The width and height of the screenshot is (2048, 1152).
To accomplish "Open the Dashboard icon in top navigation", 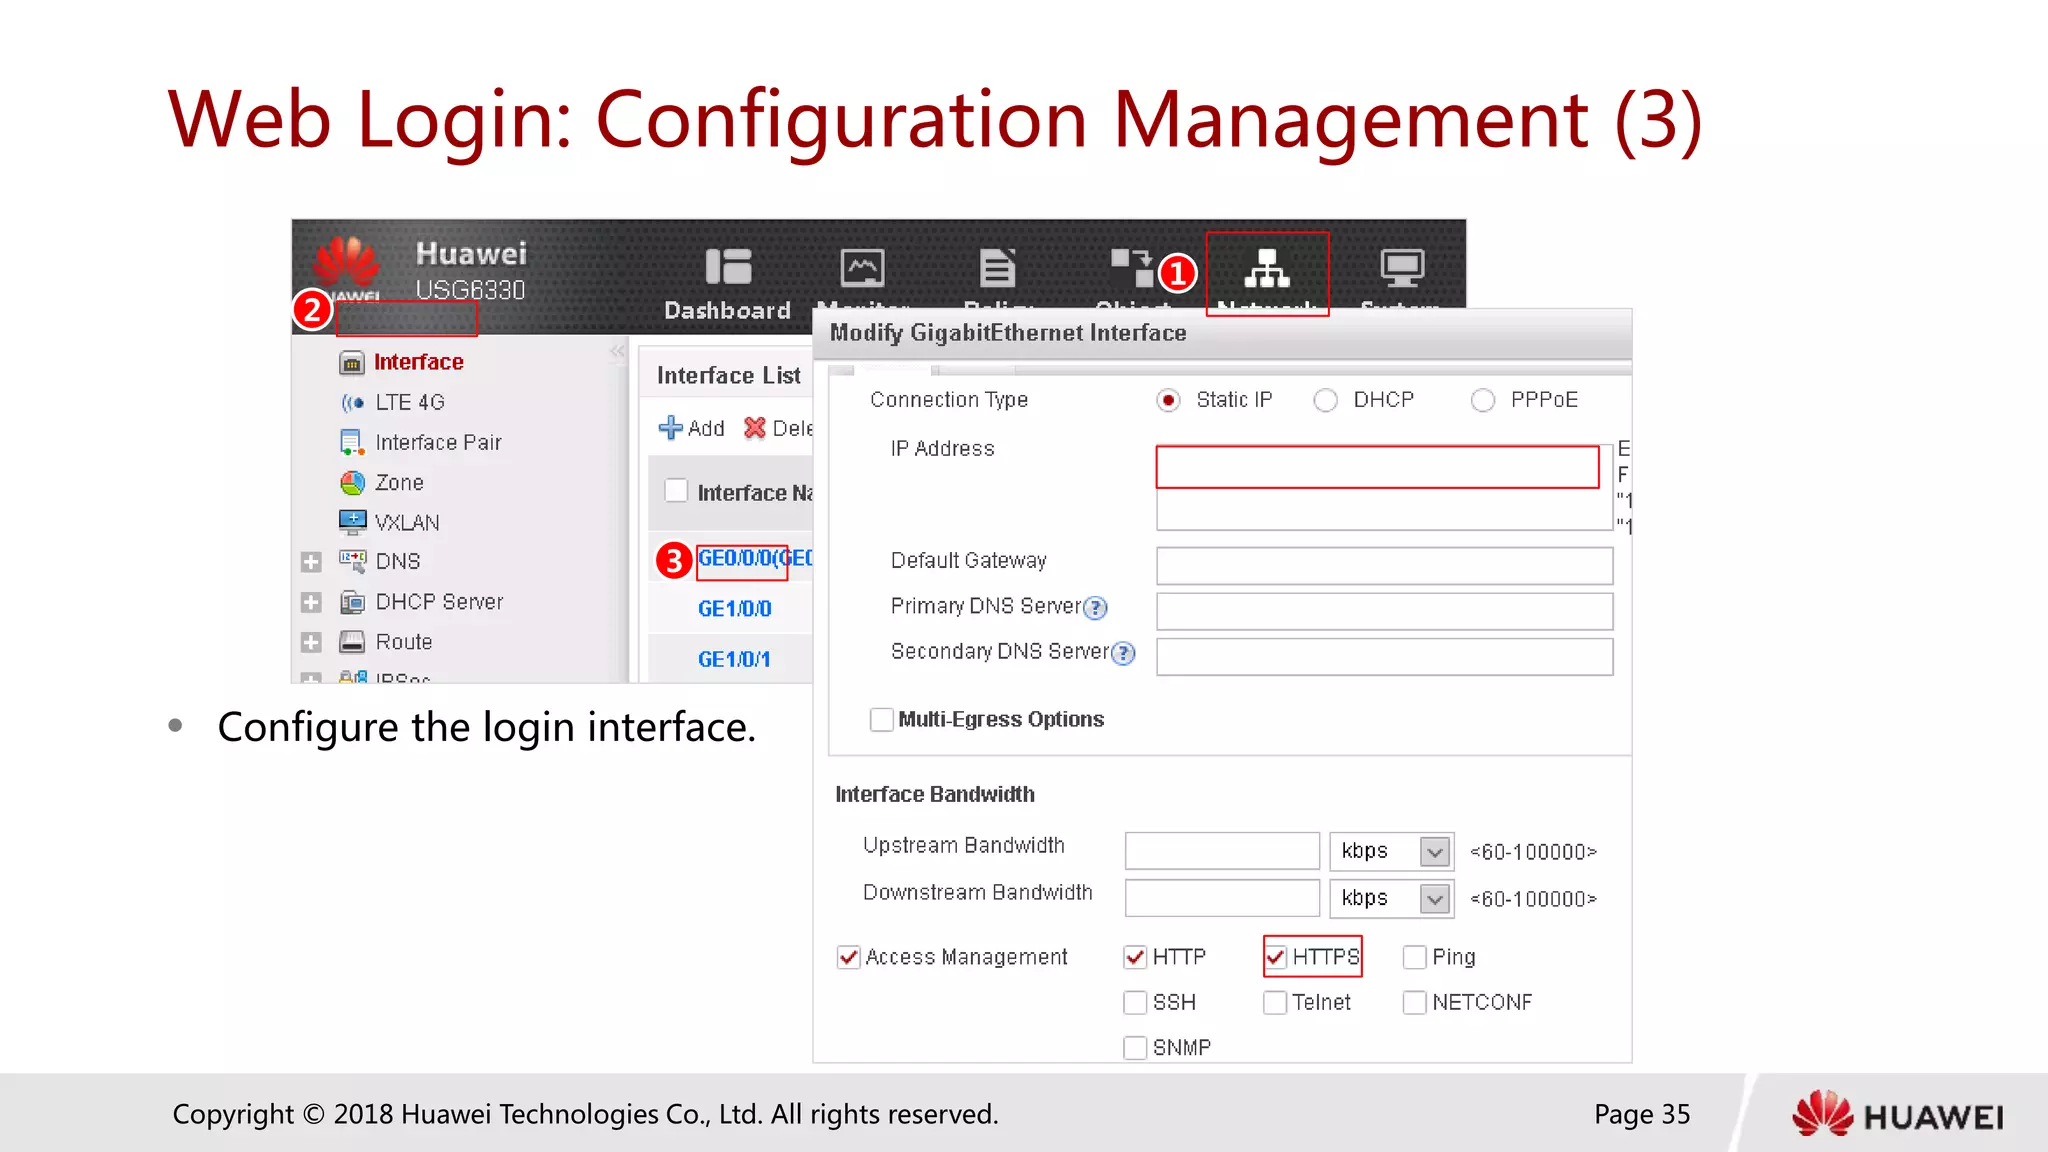I will coord(728,267).
